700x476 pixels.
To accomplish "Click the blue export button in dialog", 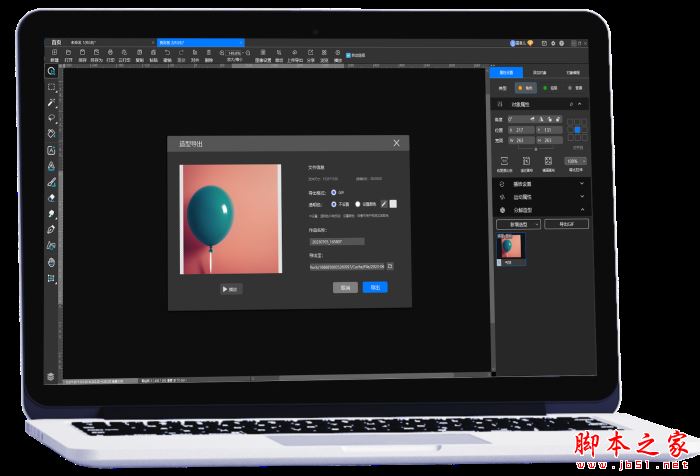I will pos(375,287).
